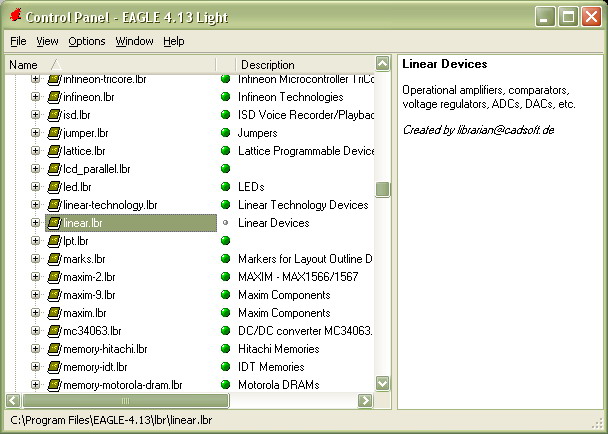Click the infineon.lbr library book icon
The width and height of the screenshot is (608, 434).
[x=54, y=97]
